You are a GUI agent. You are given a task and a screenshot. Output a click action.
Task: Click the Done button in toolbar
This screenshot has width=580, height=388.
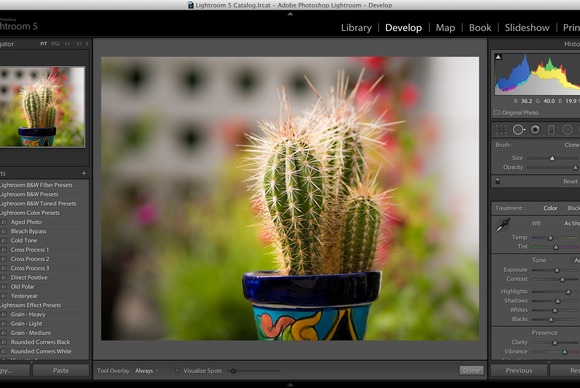471,371
